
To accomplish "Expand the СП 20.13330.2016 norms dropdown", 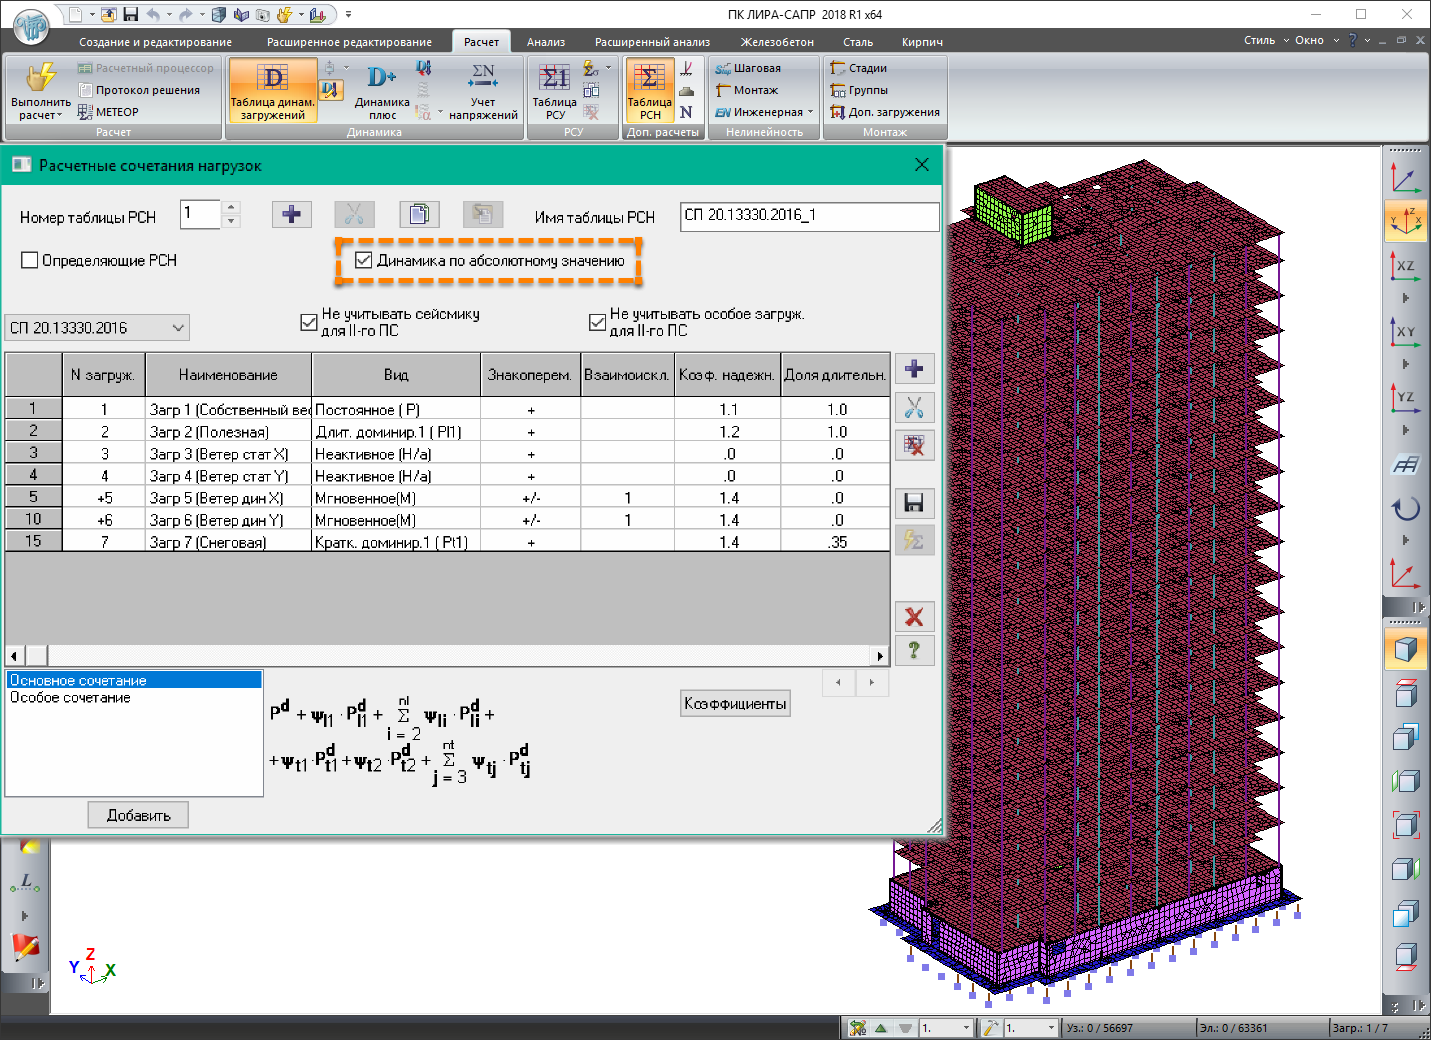I will pyautogui.click(x=178, y=328).
